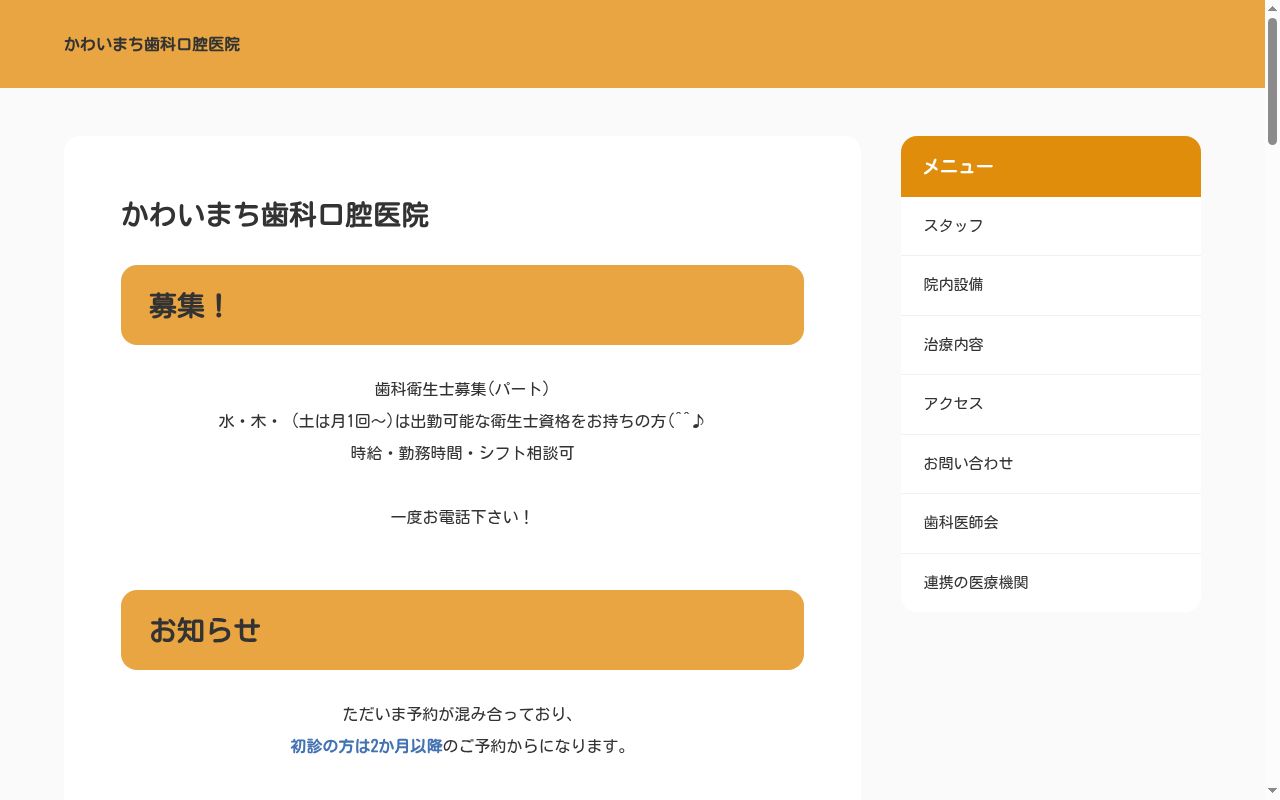Screen dimensions: 1280x800
Task: Visit the 歯科医師会 link
Action: 1050,523
